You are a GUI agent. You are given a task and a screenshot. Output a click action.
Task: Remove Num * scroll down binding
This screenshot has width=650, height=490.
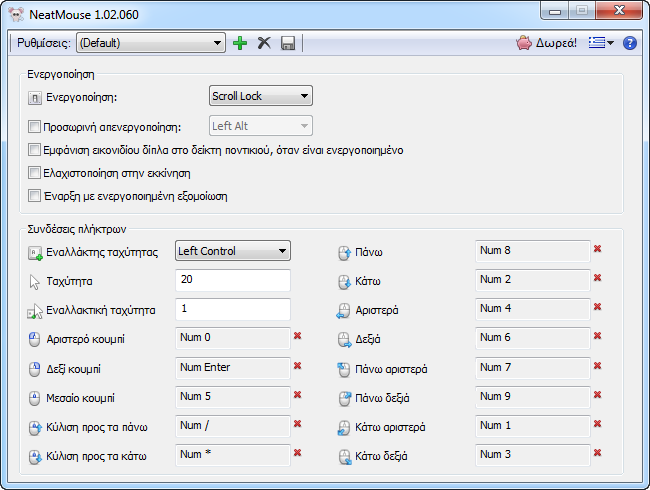coord(297,453)
